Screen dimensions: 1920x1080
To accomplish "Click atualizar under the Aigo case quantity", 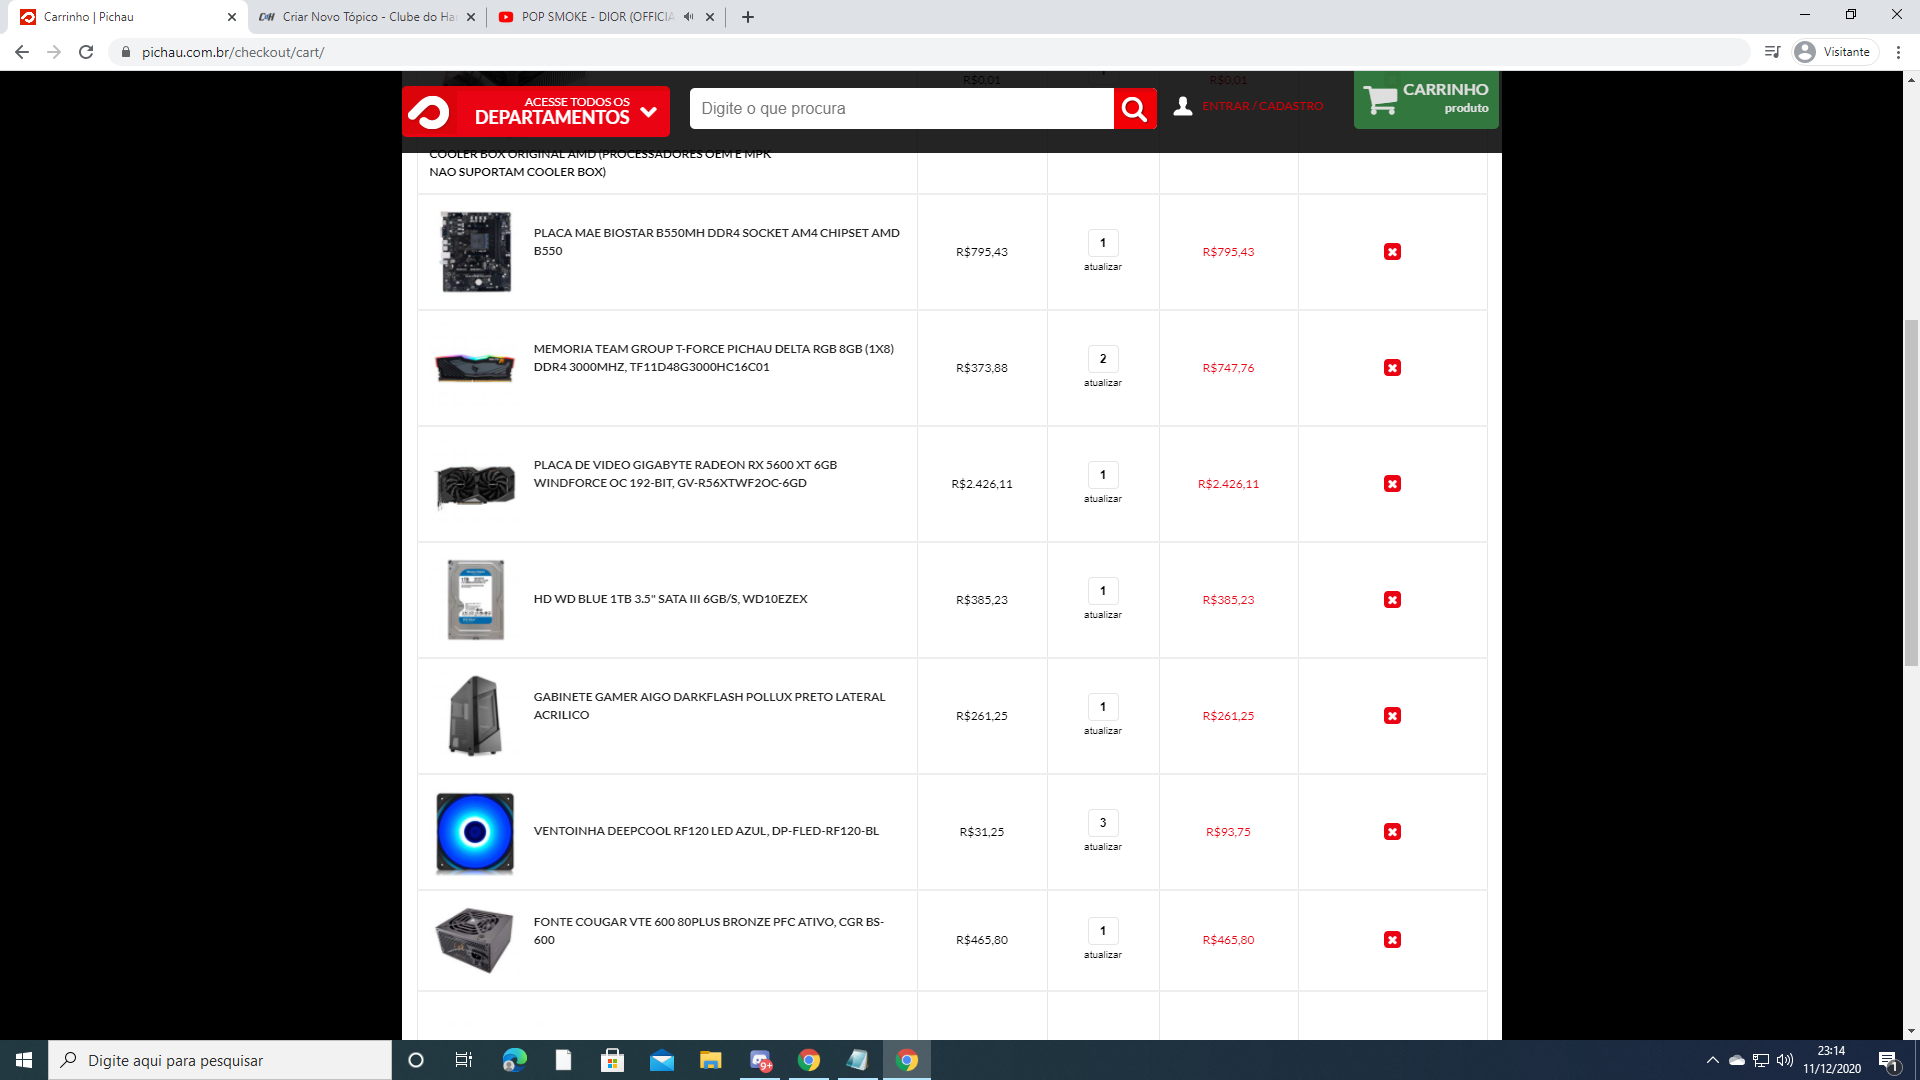I will point(1103,731).
